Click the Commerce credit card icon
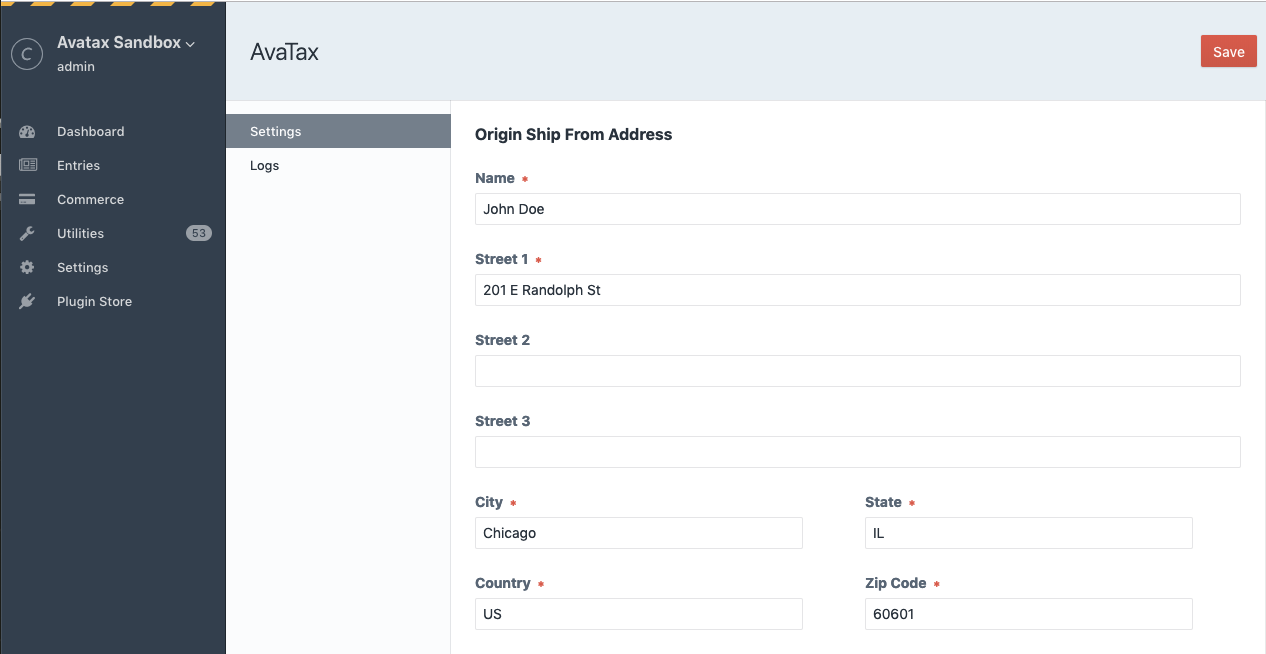 (27, 200)
